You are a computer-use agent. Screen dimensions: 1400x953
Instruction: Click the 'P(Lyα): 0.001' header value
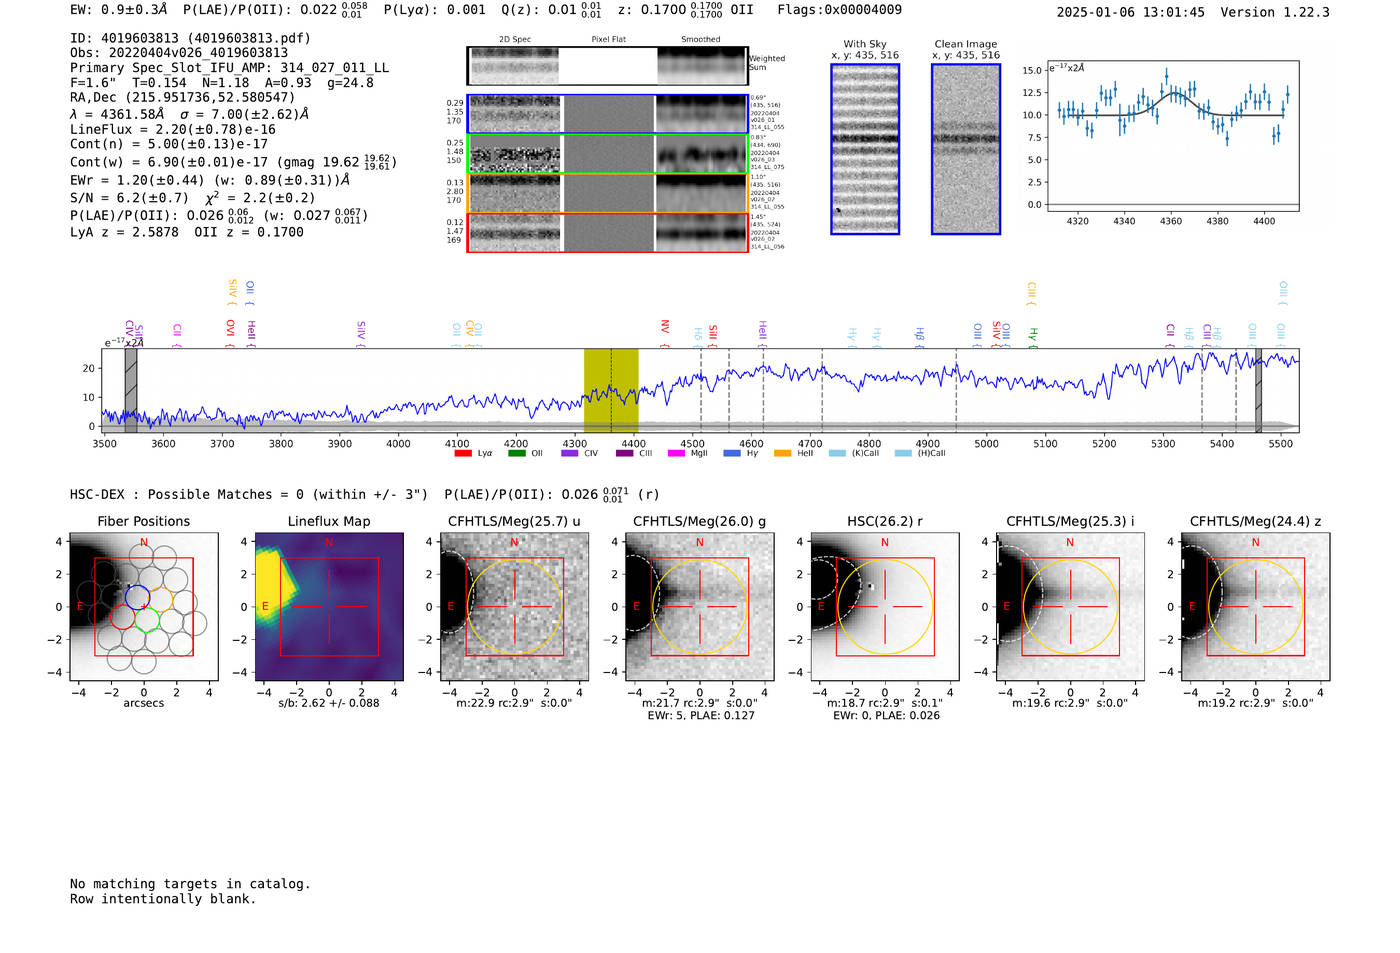[x=434, y=10]
